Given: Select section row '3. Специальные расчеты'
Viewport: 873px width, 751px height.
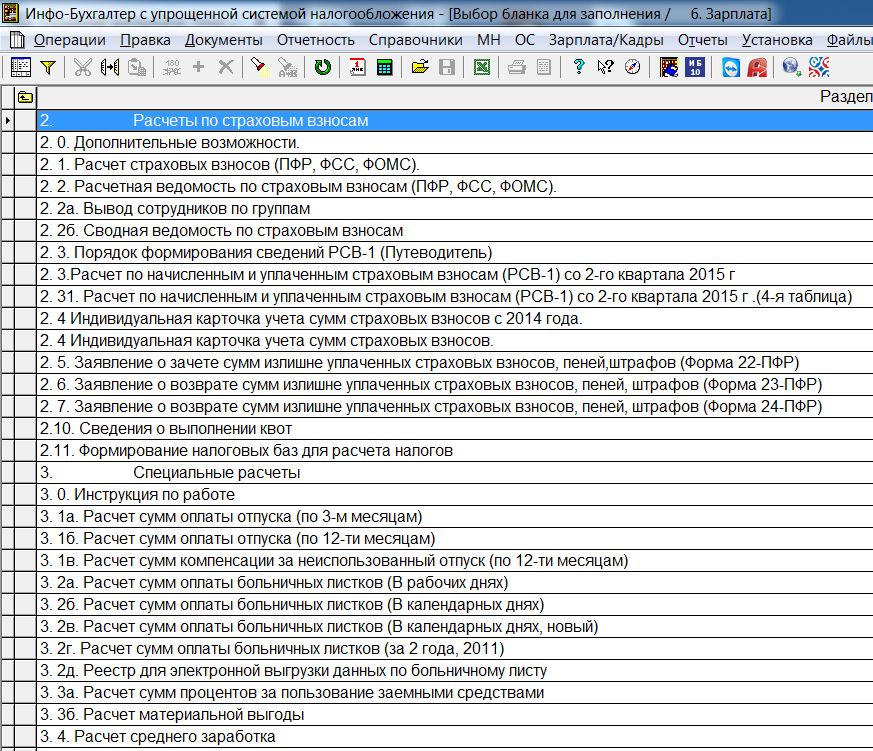Looking at the screenshot, I should pos(455,473).
